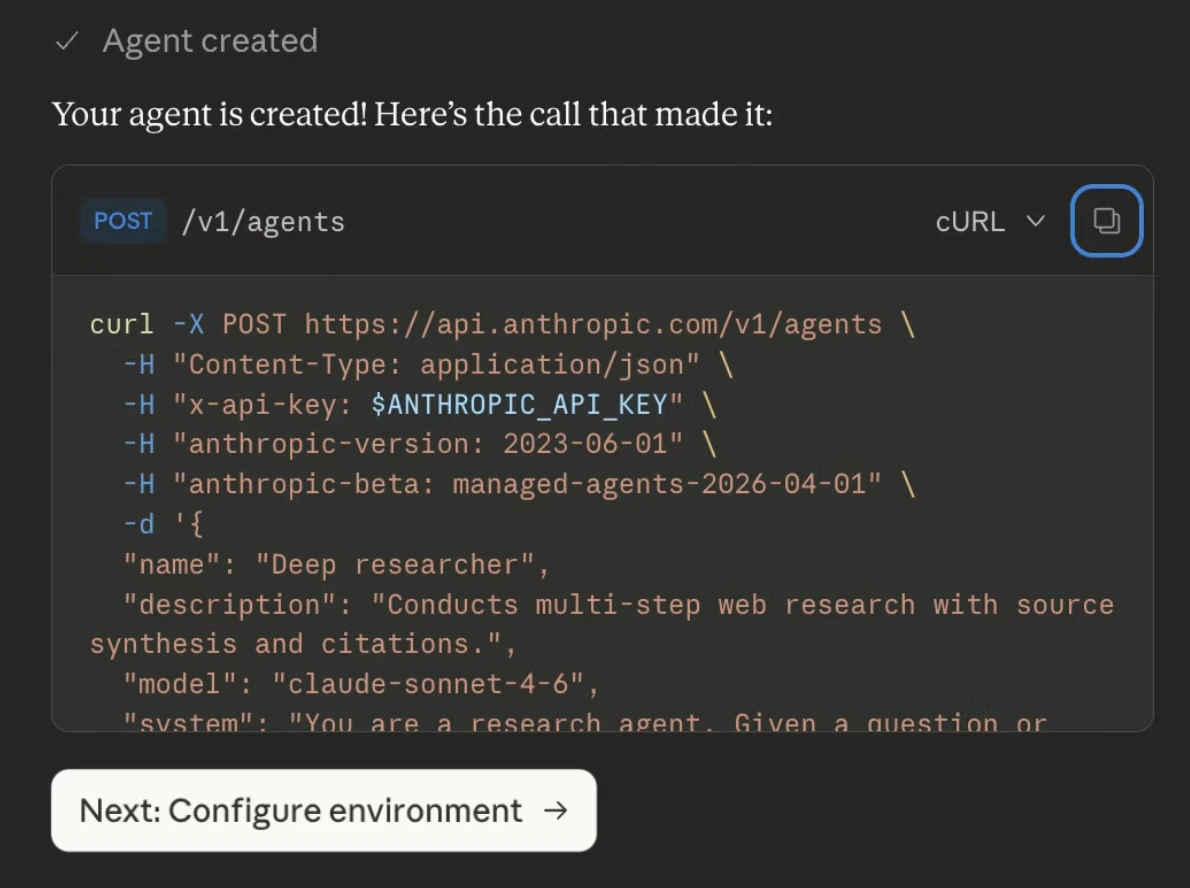1190x888 pixels.
Task: Copy the cURL code snippet
Action: pyautogui.click(x=1106, y=221)
